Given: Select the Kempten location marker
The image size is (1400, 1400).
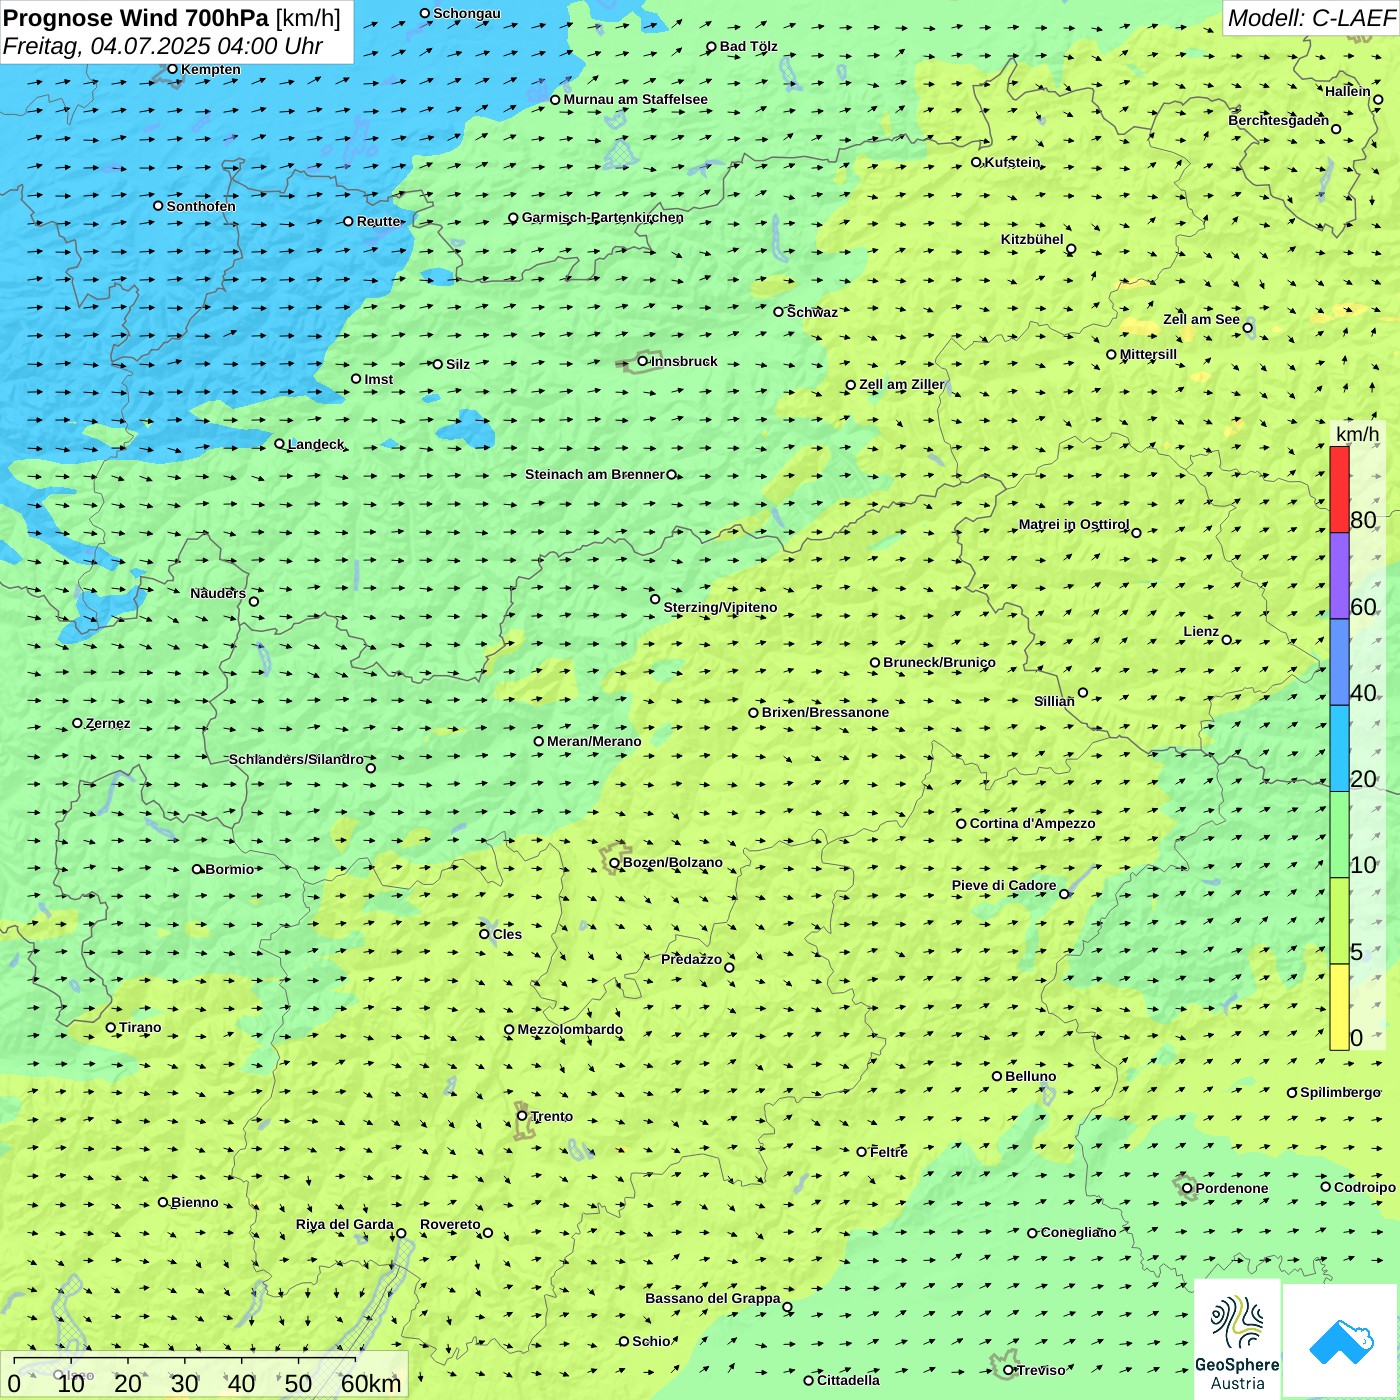Looking at the screenshot, I should [x=172, y=69].
